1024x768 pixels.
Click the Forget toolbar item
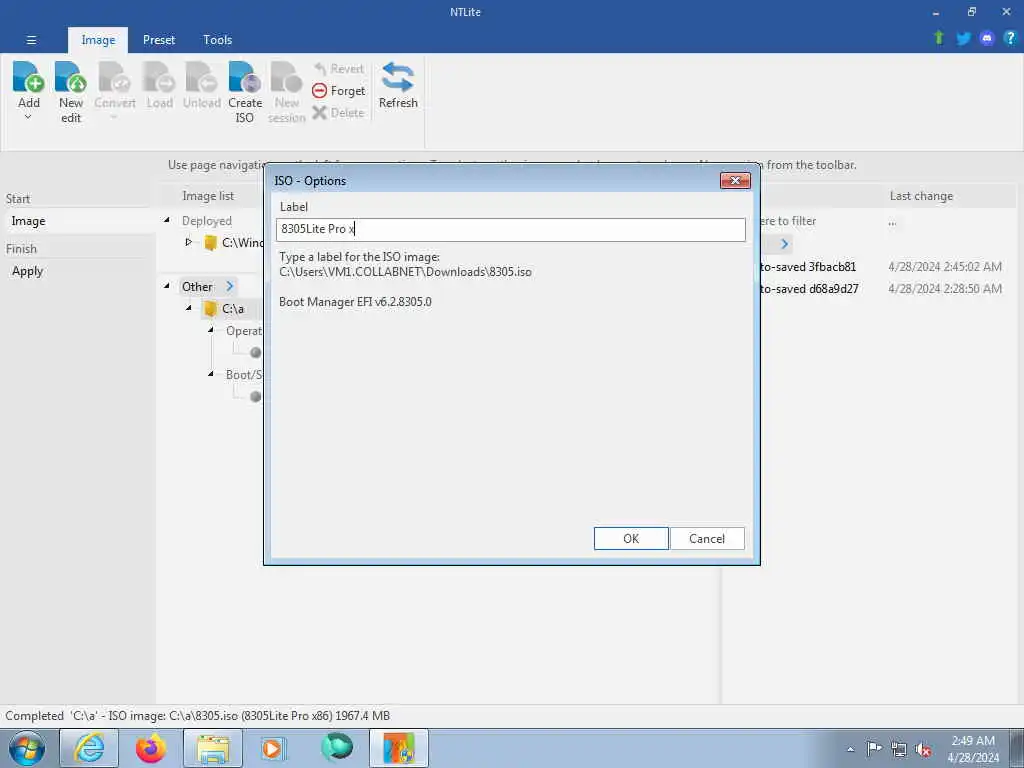click(x=339, y=91)
